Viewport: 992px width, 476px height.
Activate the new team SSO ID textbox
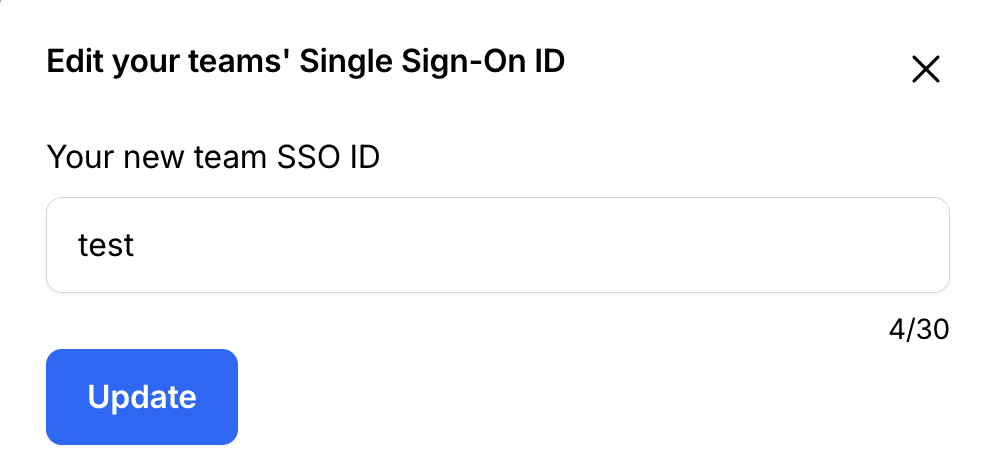[497, 245]
